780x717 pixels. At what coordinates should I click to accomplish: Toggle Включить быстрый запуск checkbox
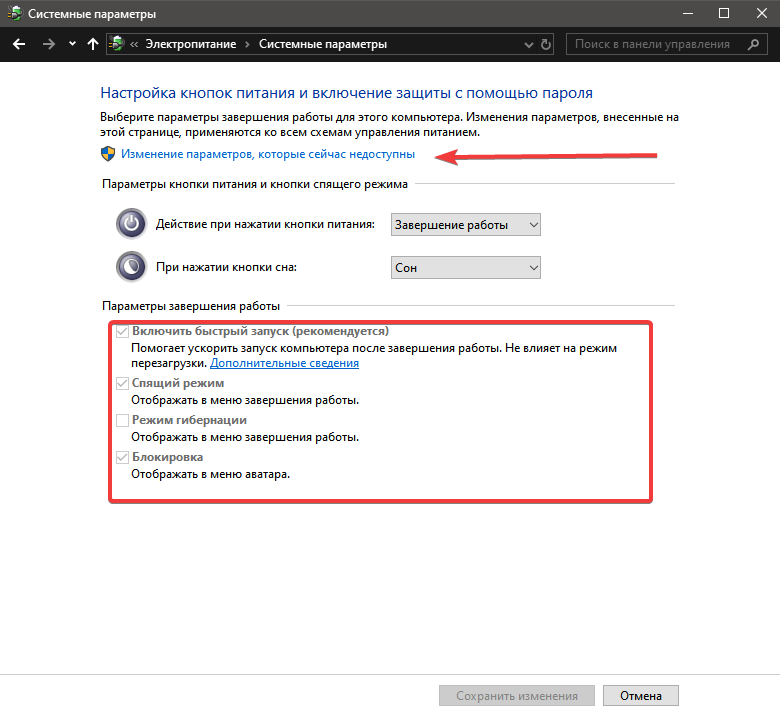[x=122, y=331]
